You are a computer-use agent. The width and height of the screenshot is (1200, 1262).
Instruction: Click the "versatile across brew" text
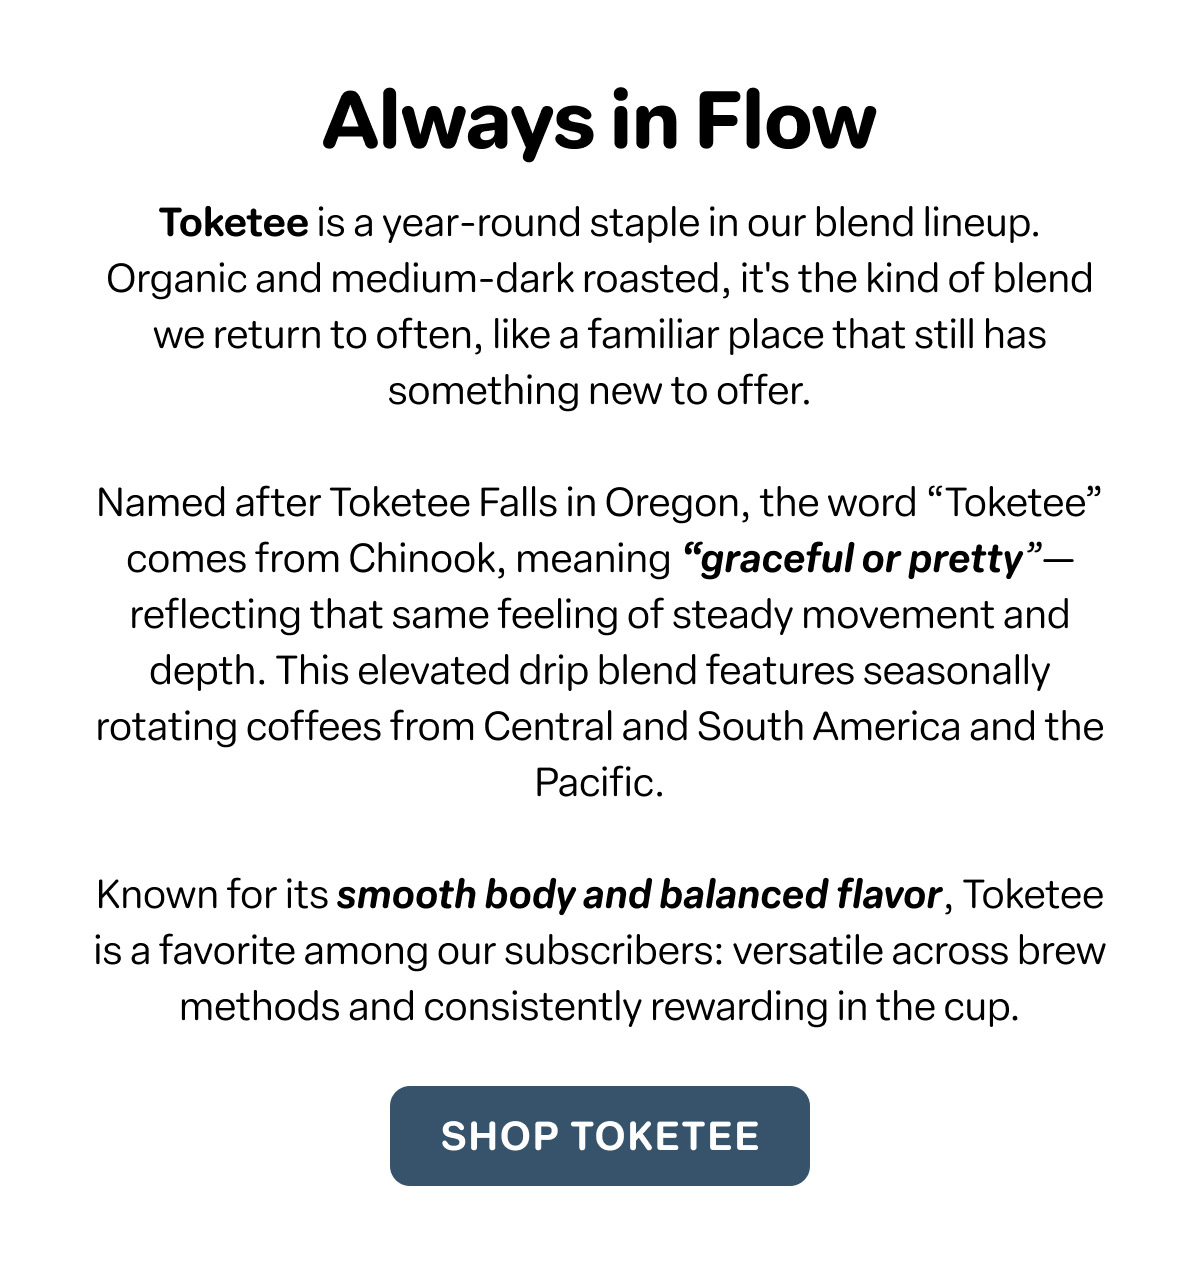[919, 950]
